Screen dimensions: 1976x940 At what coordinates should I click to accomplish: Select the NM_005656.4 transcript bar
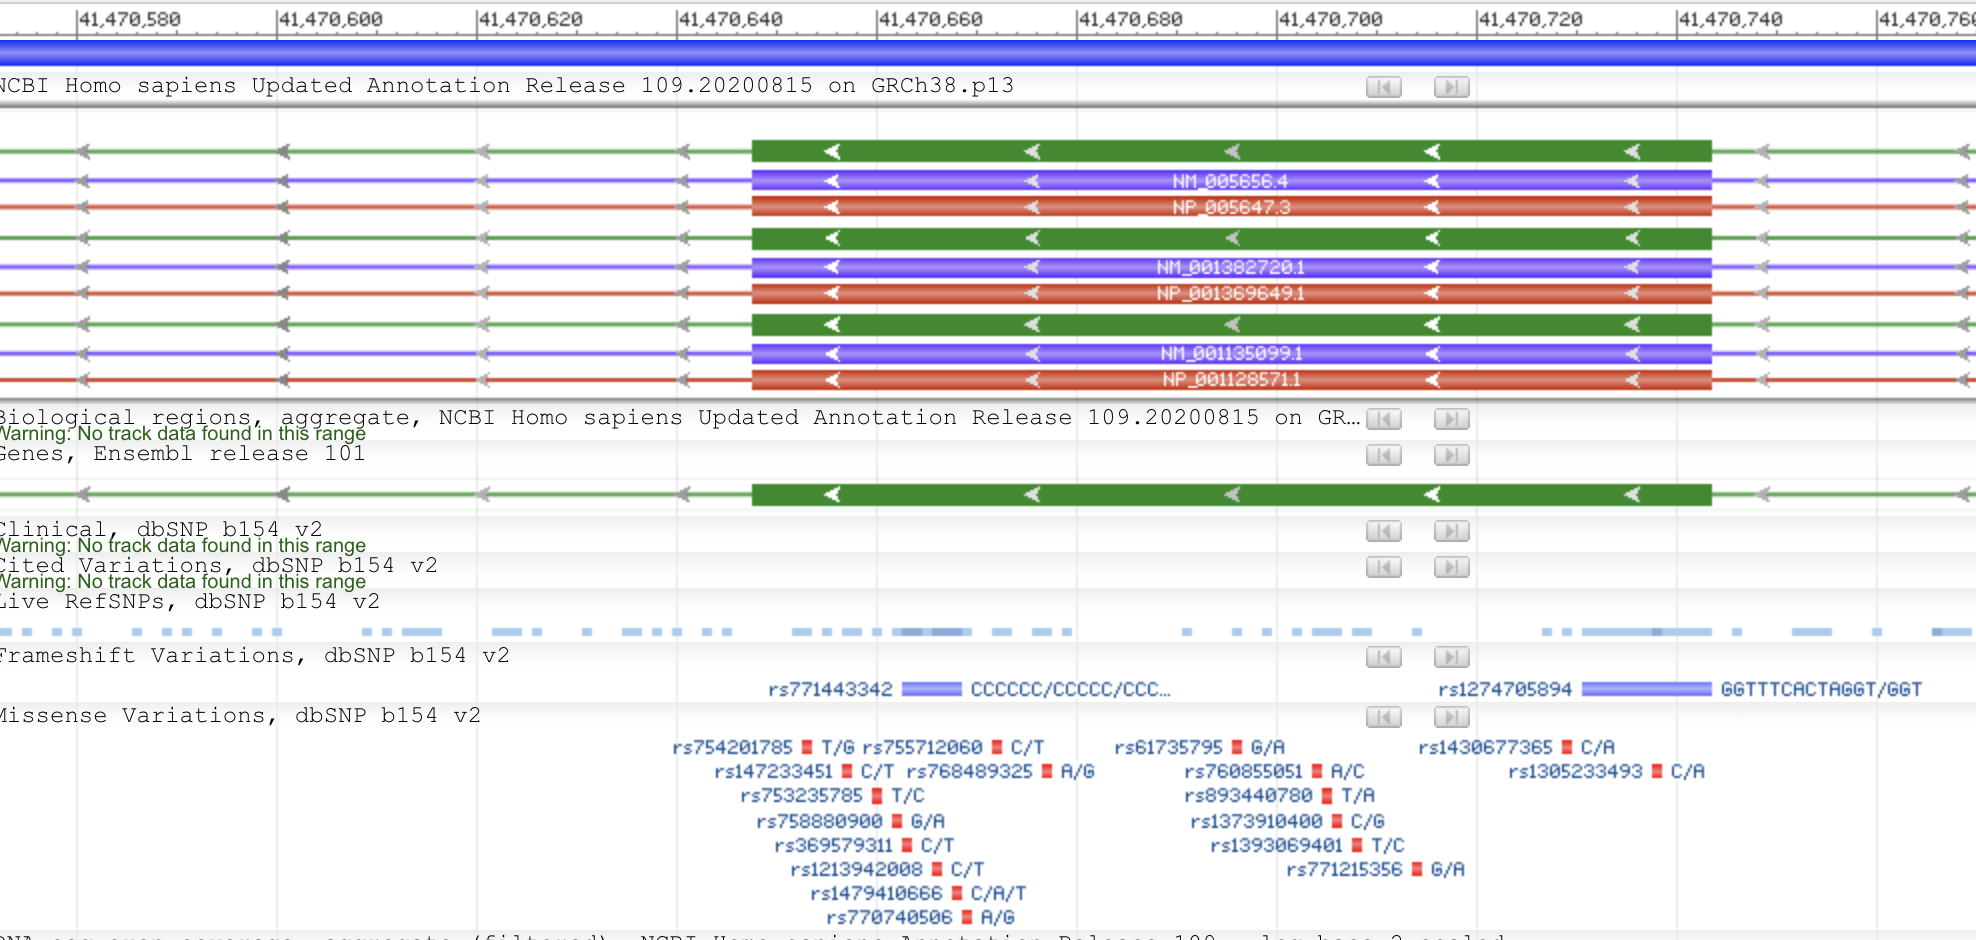(x=1230, y=181)
